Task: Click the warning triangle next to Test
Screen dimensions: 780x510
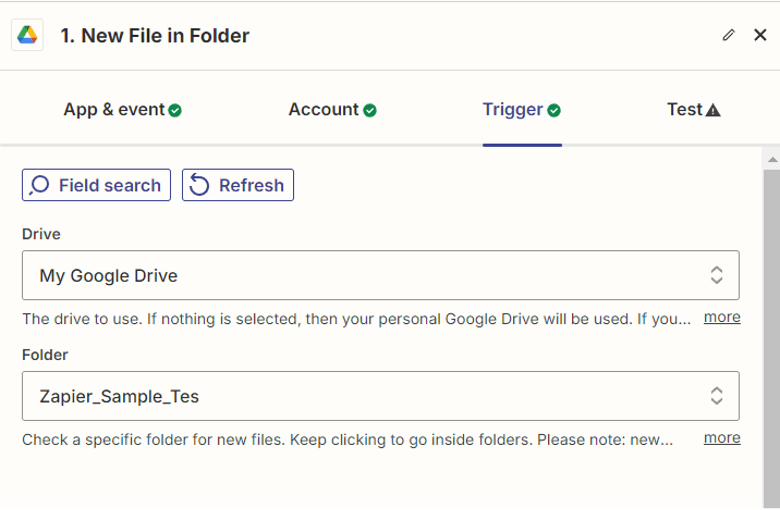Action: [x=713, y=110]
